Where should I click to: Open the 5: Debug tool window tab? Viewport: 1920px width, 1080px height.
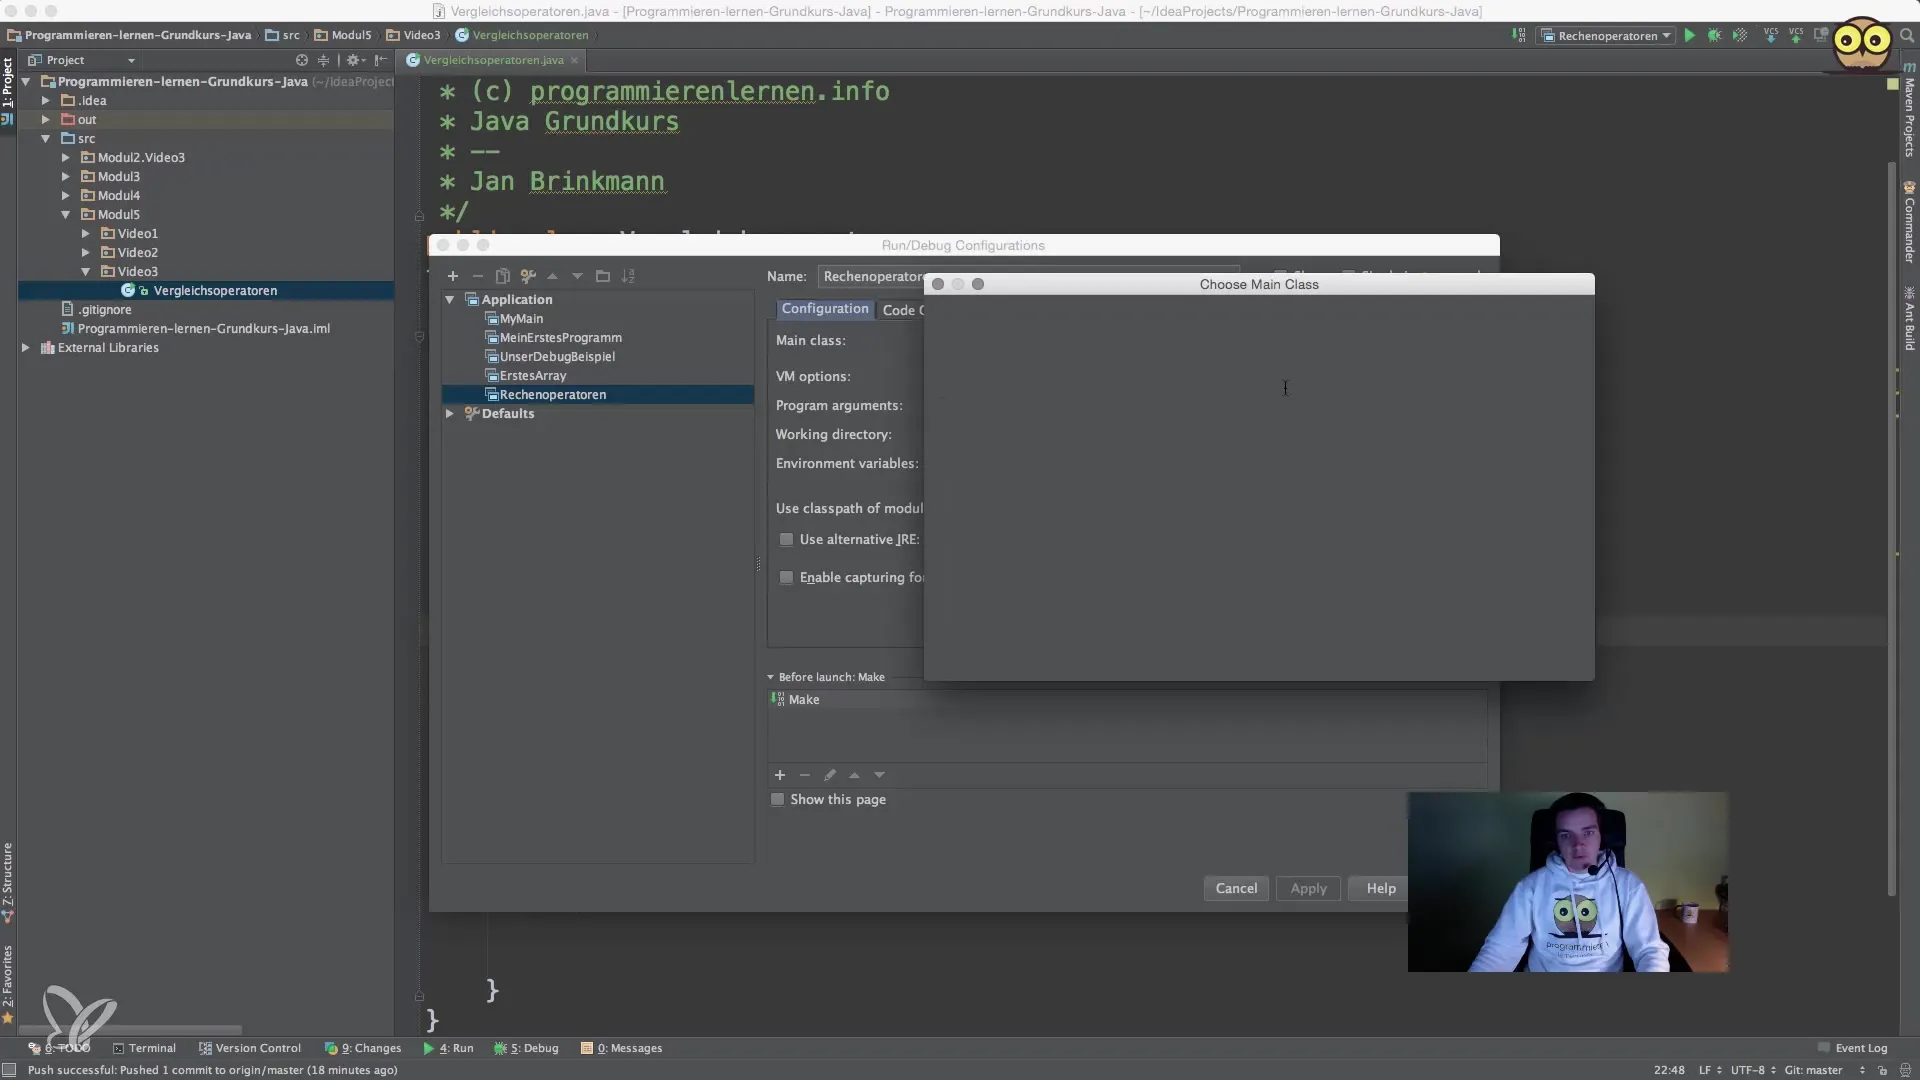[x=526, y=1048]
